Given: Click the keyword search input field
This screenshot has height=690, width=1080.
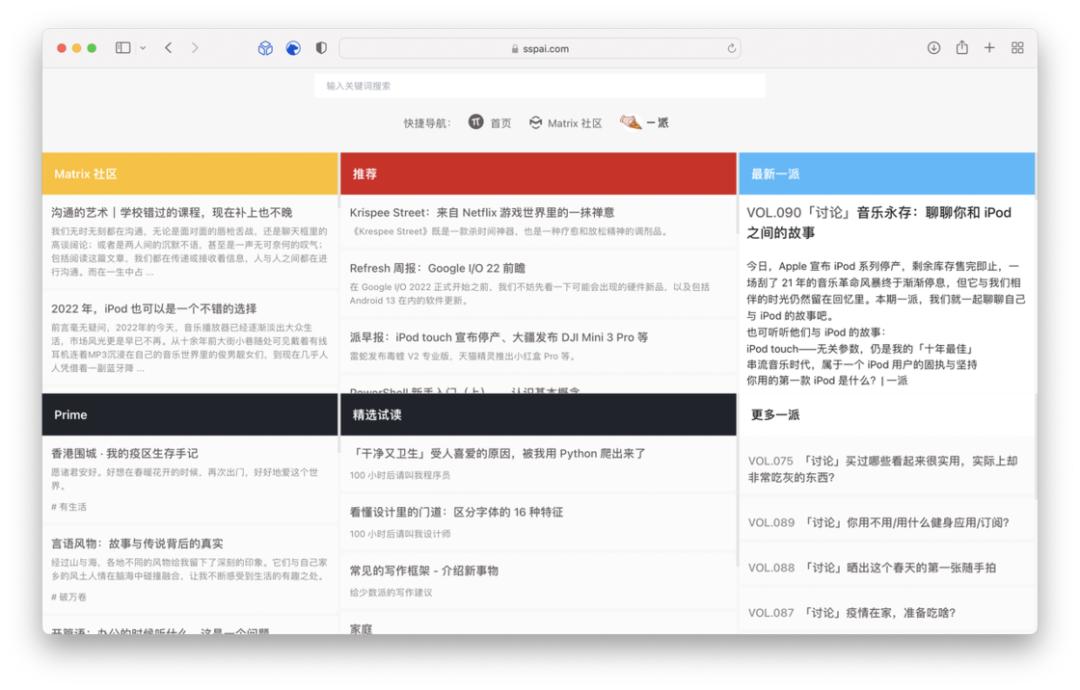Looking at the screenshot, I should (x=539, y=86).
